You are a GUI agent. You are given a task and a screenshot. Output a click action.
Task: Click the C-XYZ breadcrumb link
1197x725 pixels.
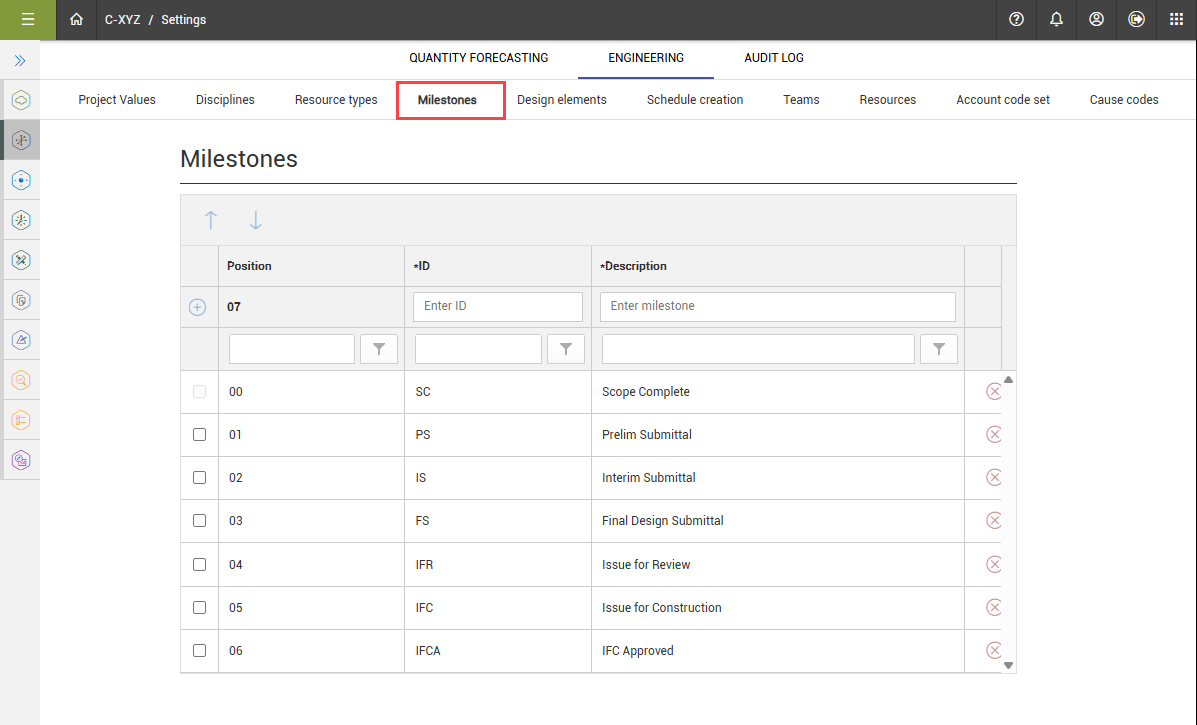[x=122, y=20]
